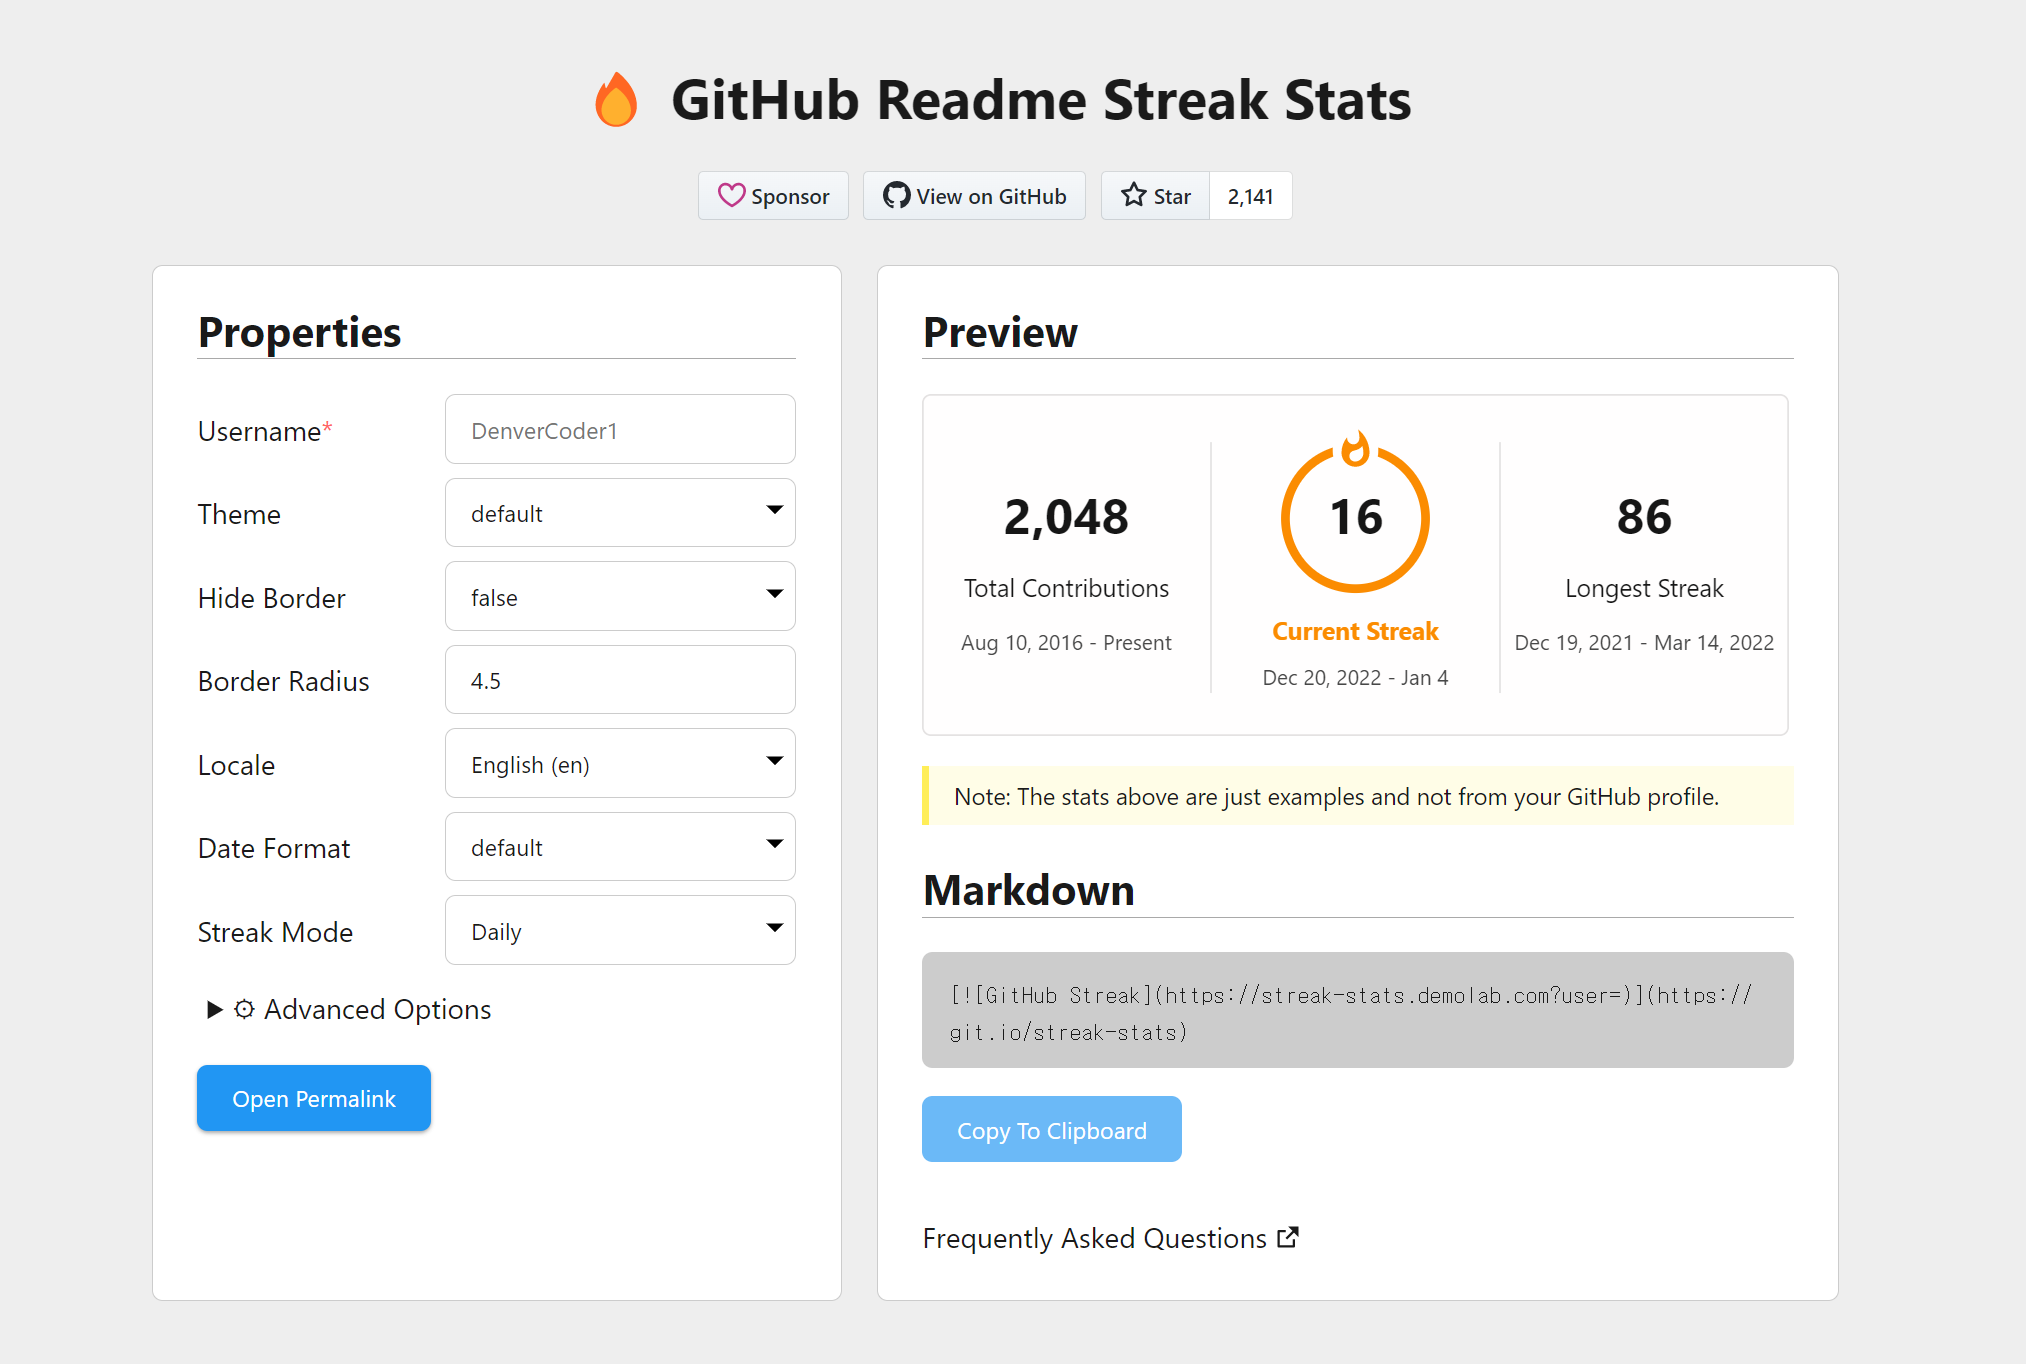Click the Border Radius input field
The image size is (2026, 1364).
coord(620,680)
